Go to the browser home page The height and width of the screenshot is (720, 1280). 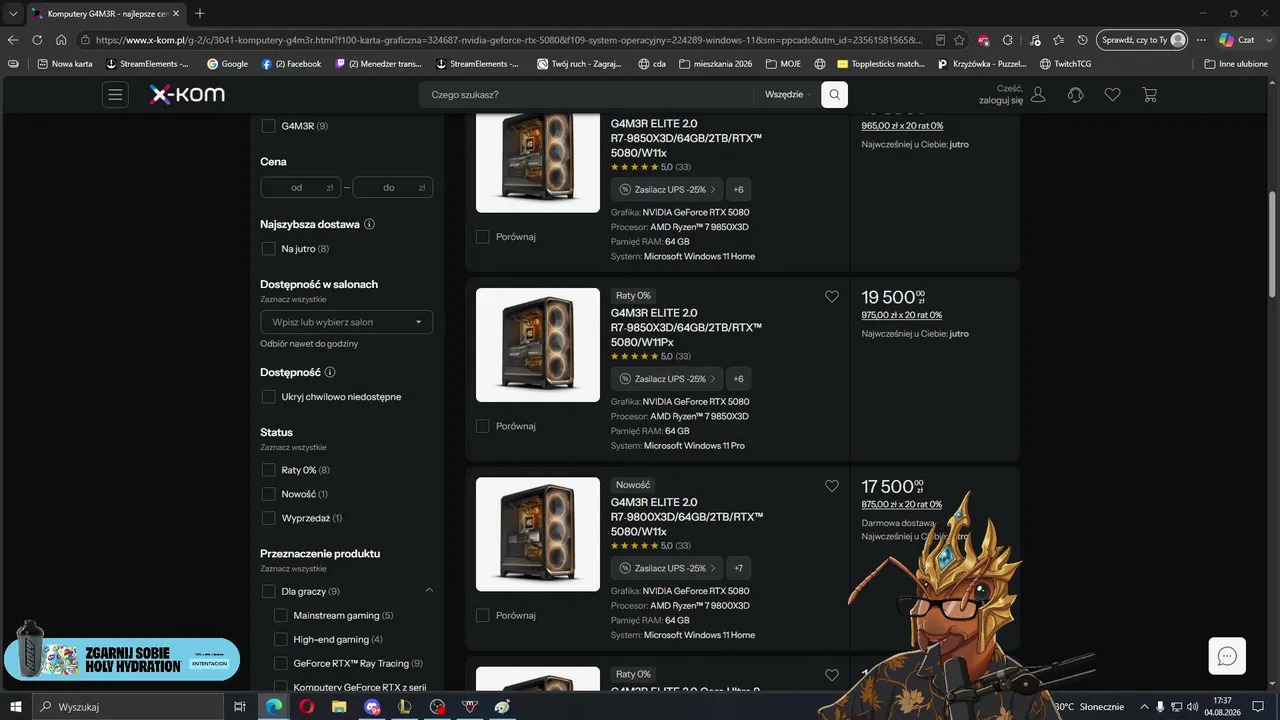pyautogui.click(x=61, y=40)
